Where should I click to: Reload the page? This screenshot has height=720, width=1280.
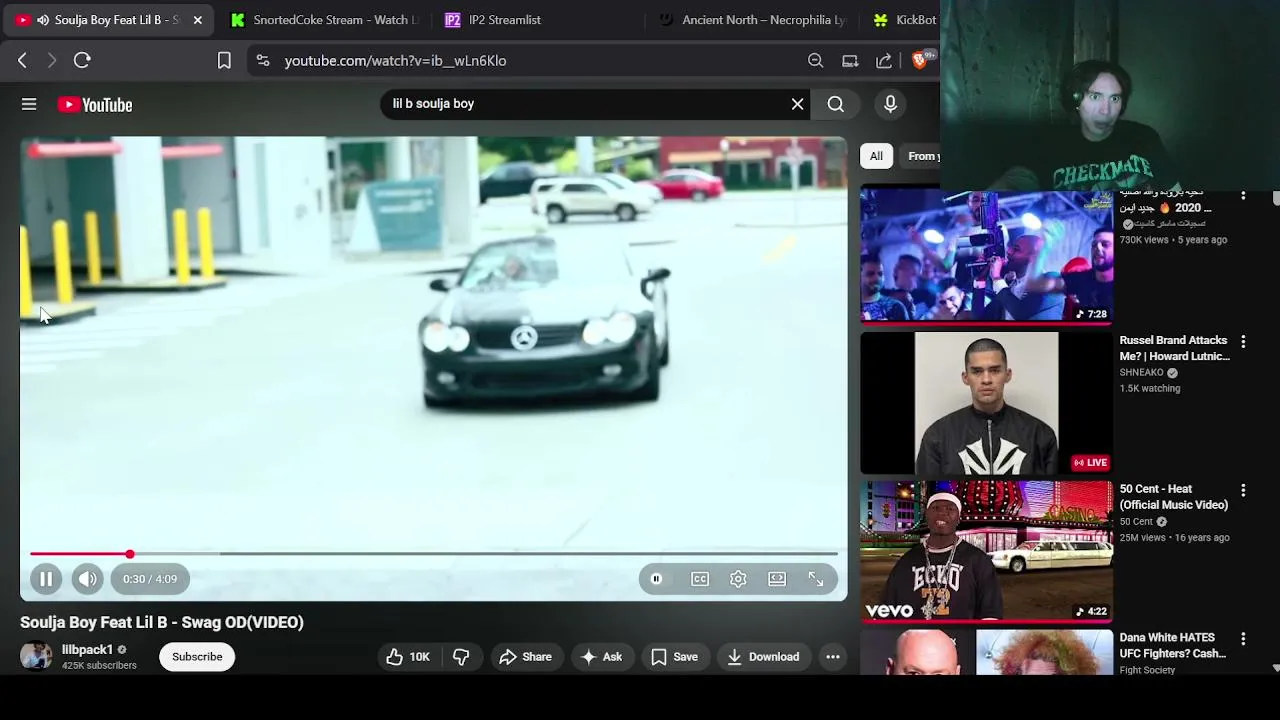click(82, 61)
